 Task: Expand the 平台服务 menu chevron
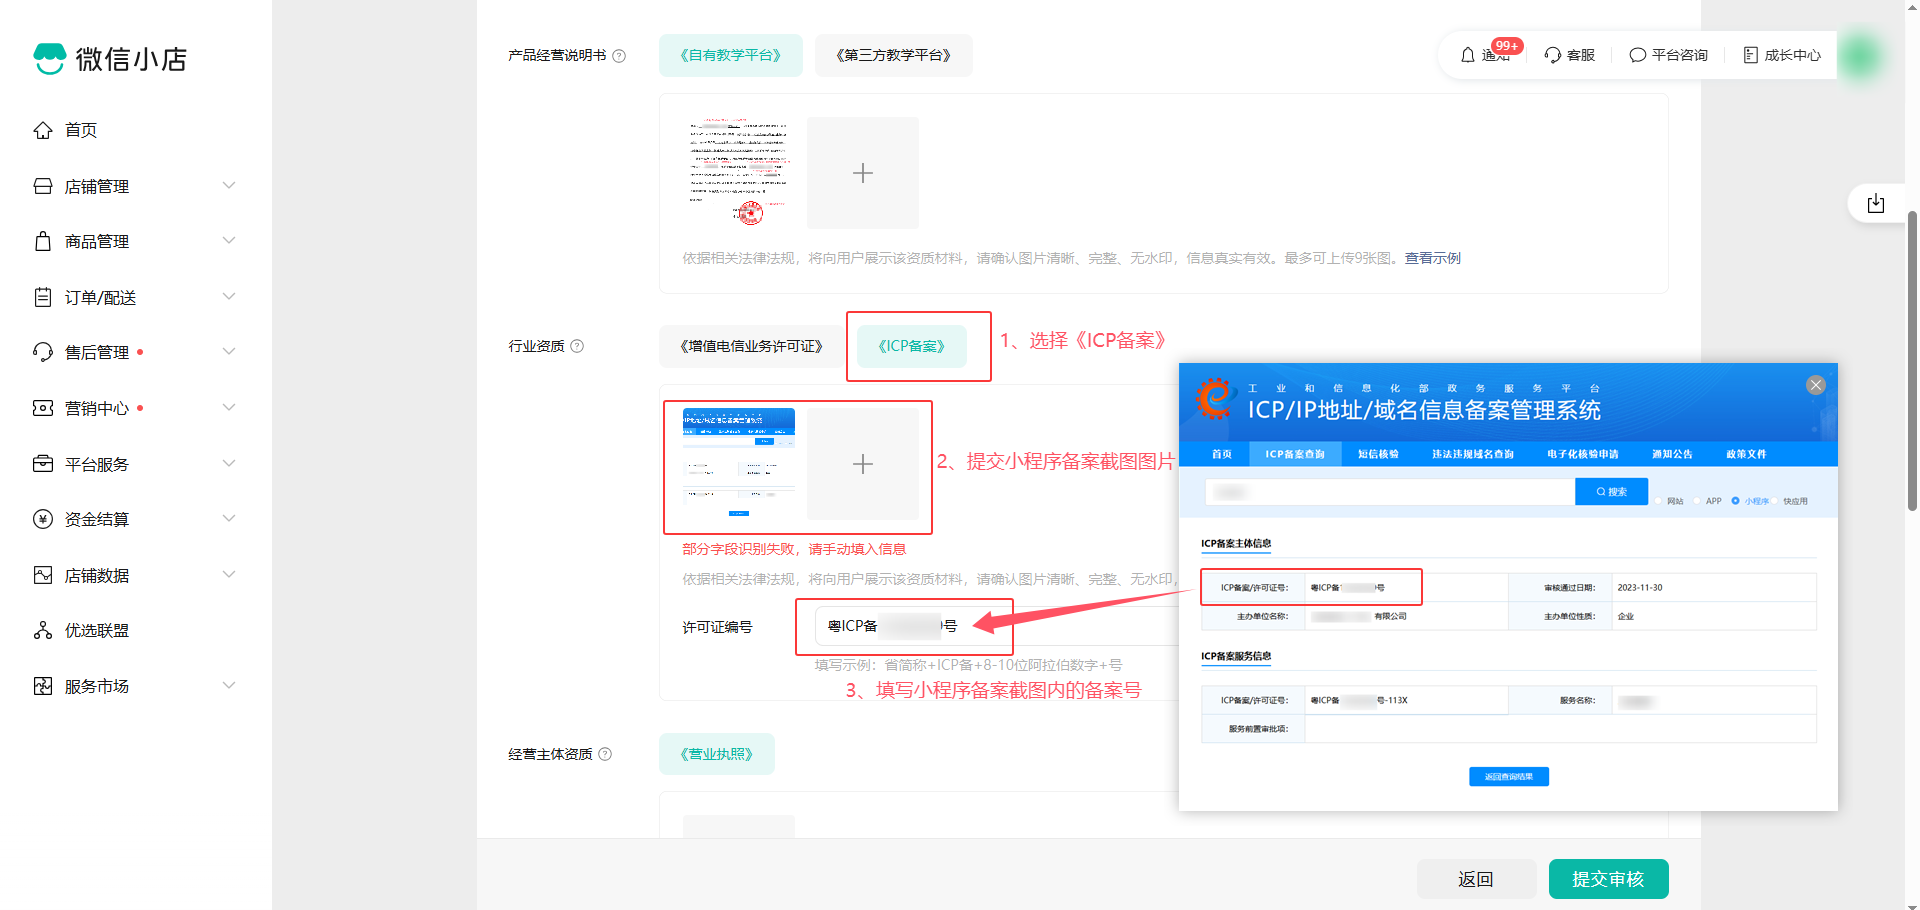coord(229,463)
